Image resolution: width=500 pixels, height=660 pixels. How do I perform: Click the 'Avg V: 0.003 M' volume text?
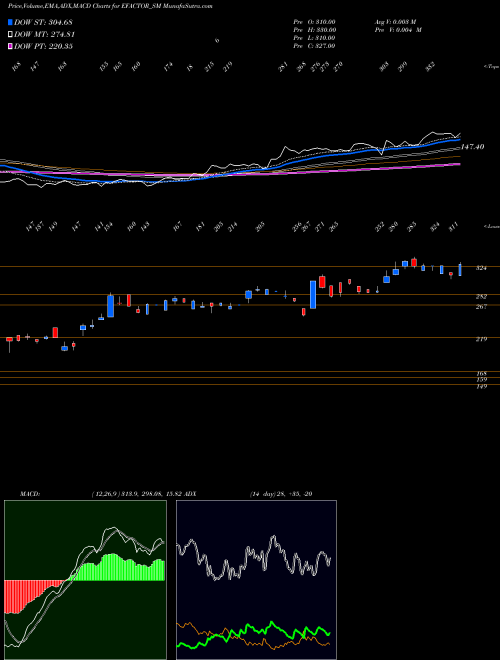click(396, 22)
